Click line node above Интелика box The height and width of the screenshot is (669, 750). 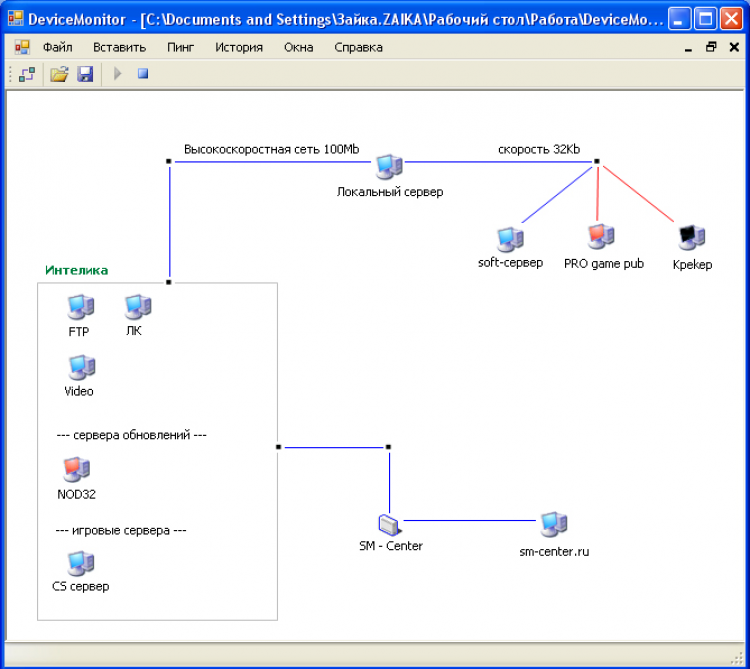point(168,282)
